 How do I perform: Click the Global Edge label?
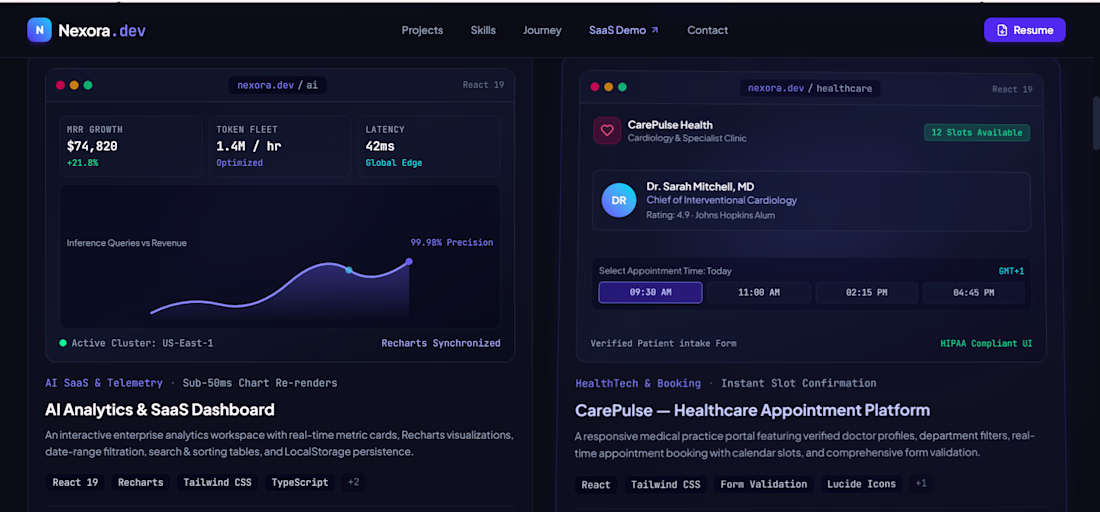point(394,163)
